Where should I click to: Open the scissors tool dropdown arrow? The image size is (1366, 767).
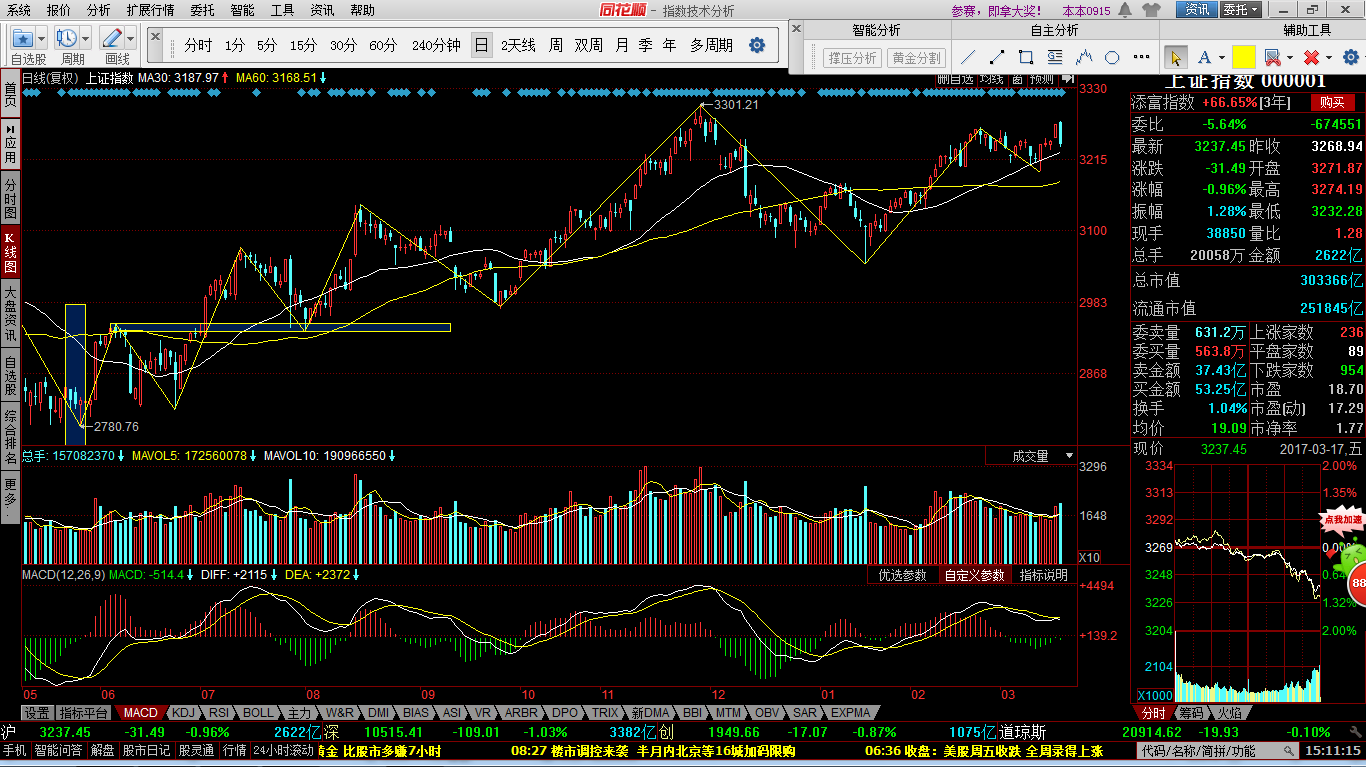[x=1290, y=58]
